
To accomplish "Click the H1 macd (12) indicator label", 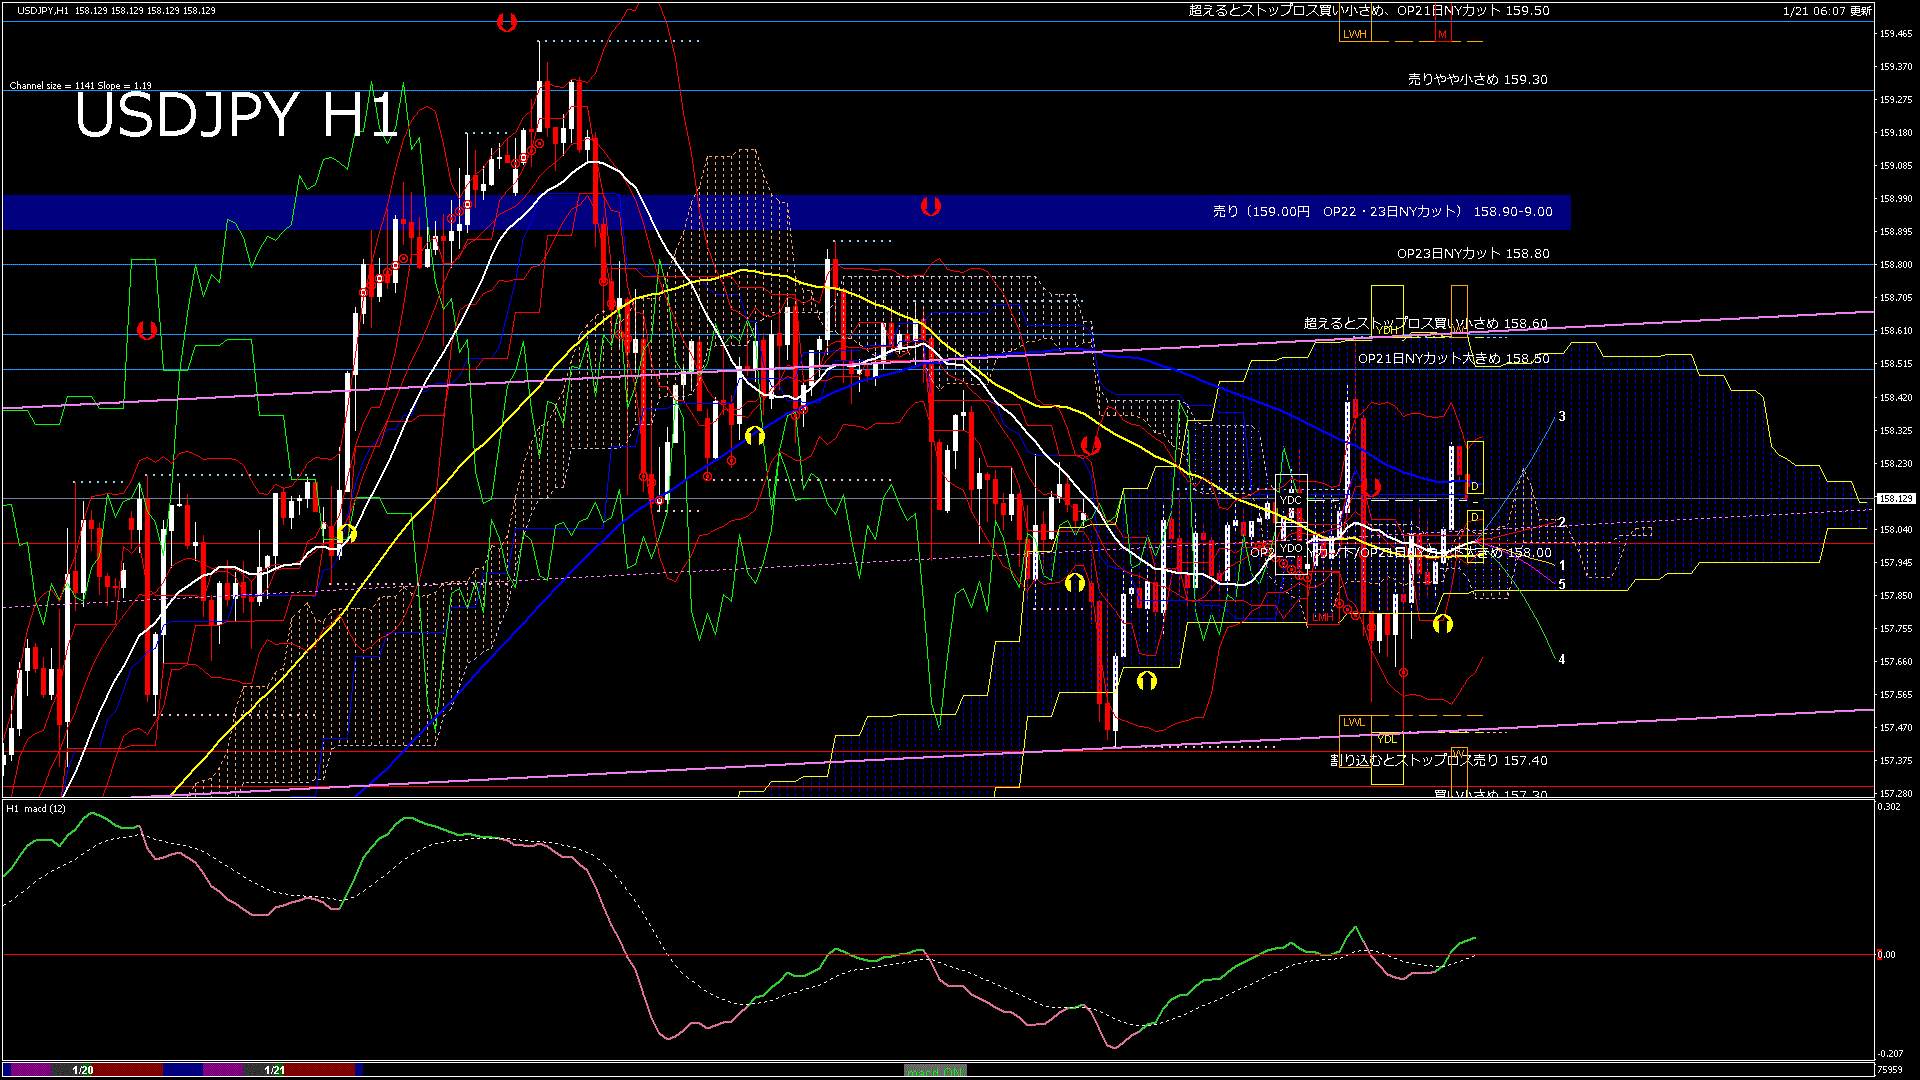I will coord(36,808).
